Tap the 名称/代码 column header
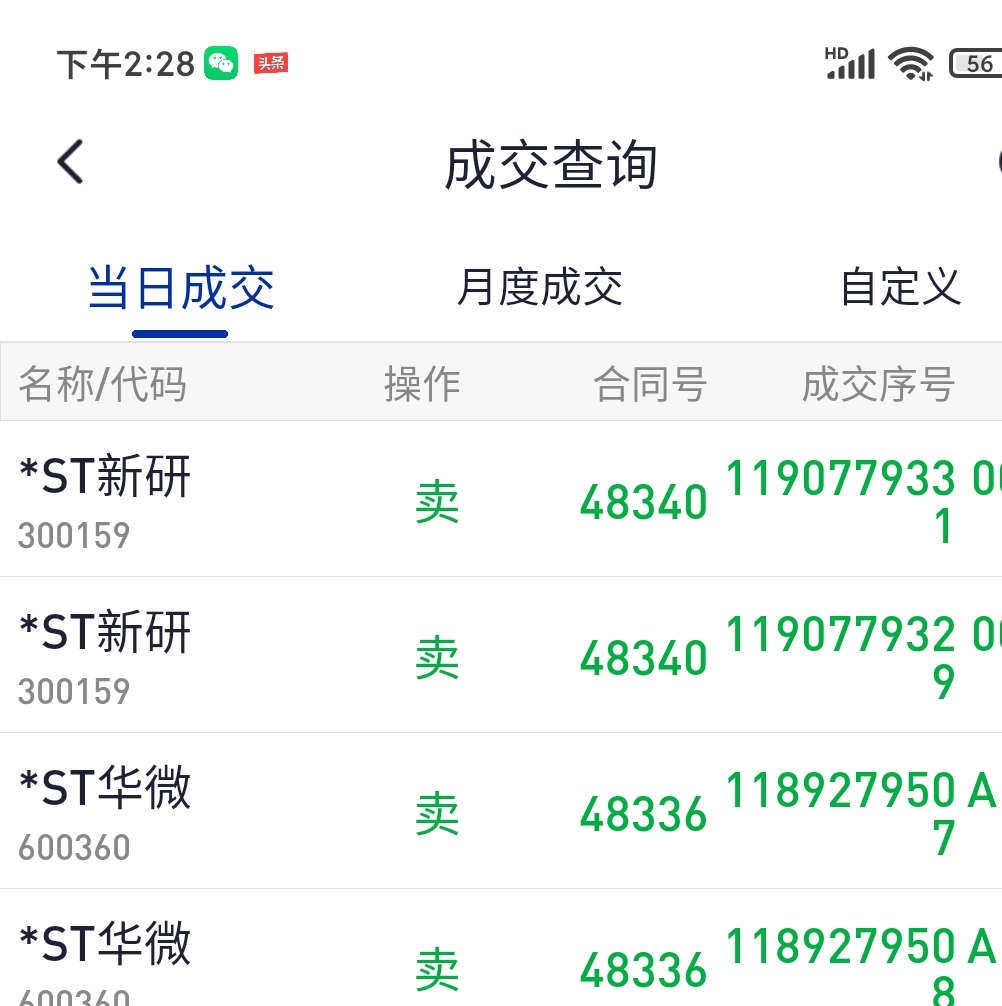This screenshot has height=1006, width=1002. click(x=103, y=384)
